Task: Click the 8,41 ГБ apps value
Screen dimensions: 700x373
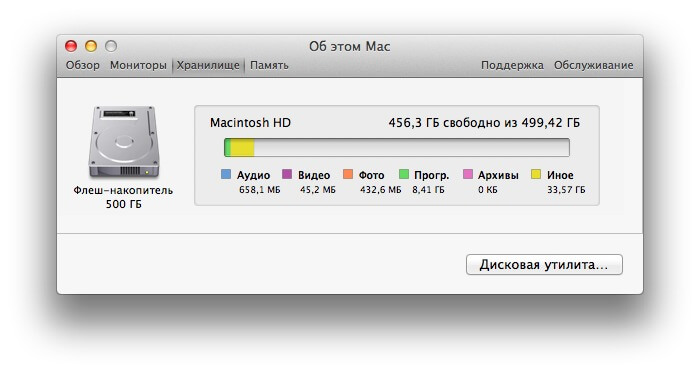Action: (x=428, y=190)
